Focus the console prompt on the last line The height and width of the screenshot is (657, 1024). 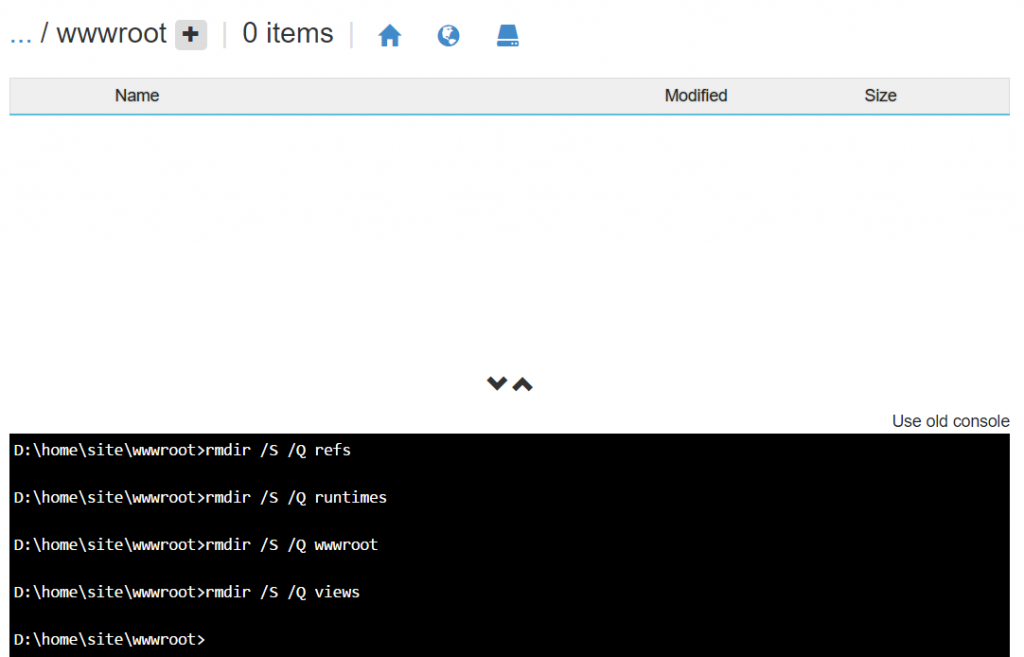click(110, 639)
